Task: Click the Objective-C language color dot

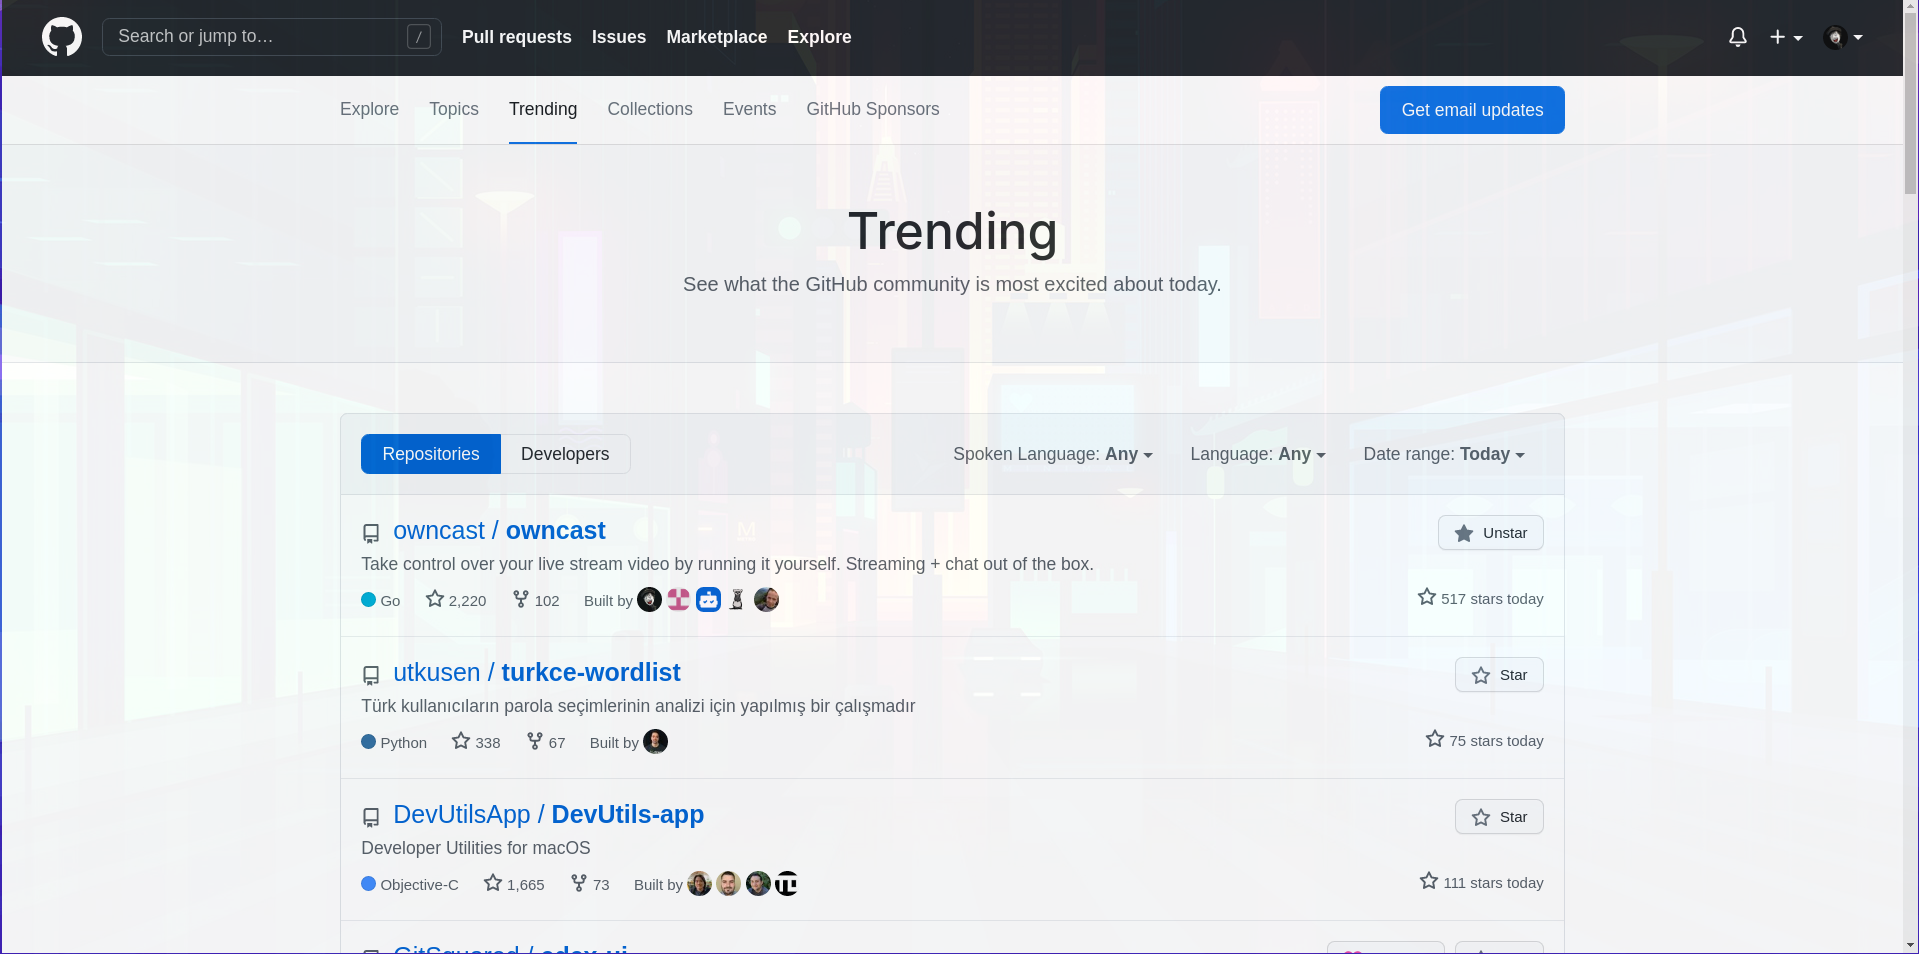Action: point(368,884)
